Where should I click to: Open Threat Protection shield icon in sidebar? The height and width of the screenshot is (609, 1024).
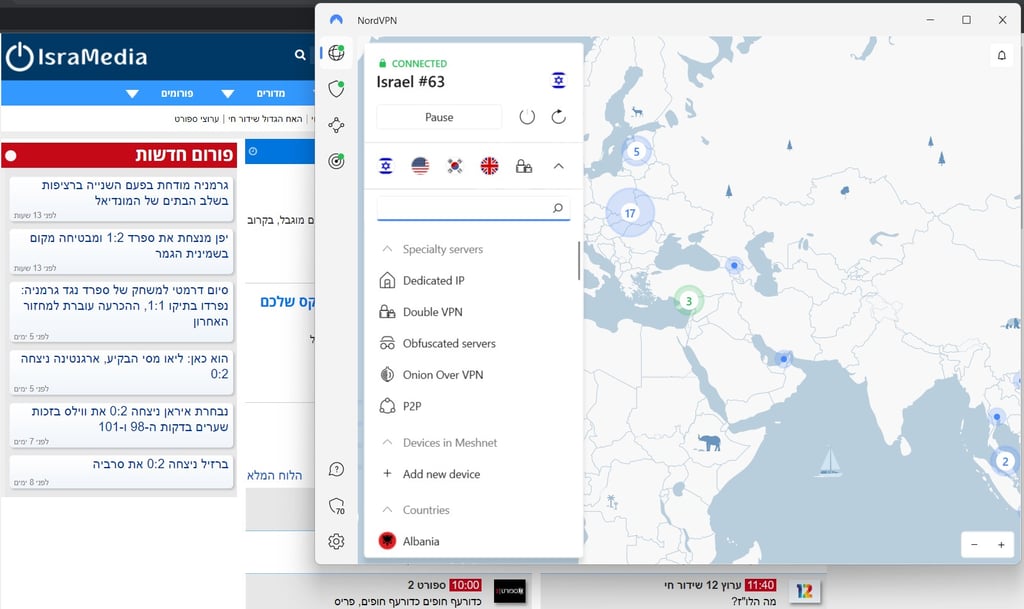(x=336, y=88)
